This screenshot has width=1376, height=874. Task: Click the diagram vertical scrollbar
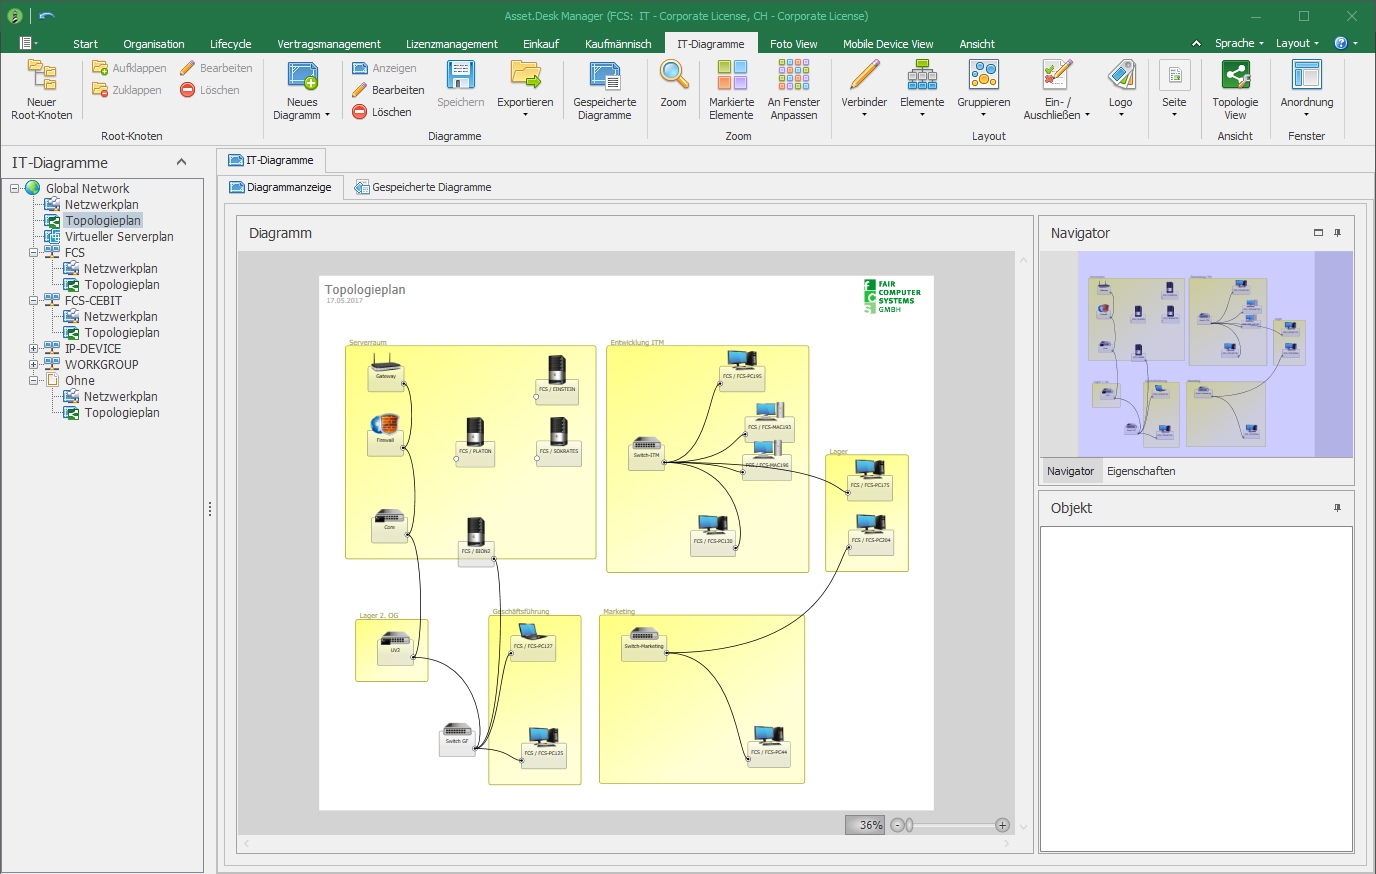click(x=1022, y=544)
